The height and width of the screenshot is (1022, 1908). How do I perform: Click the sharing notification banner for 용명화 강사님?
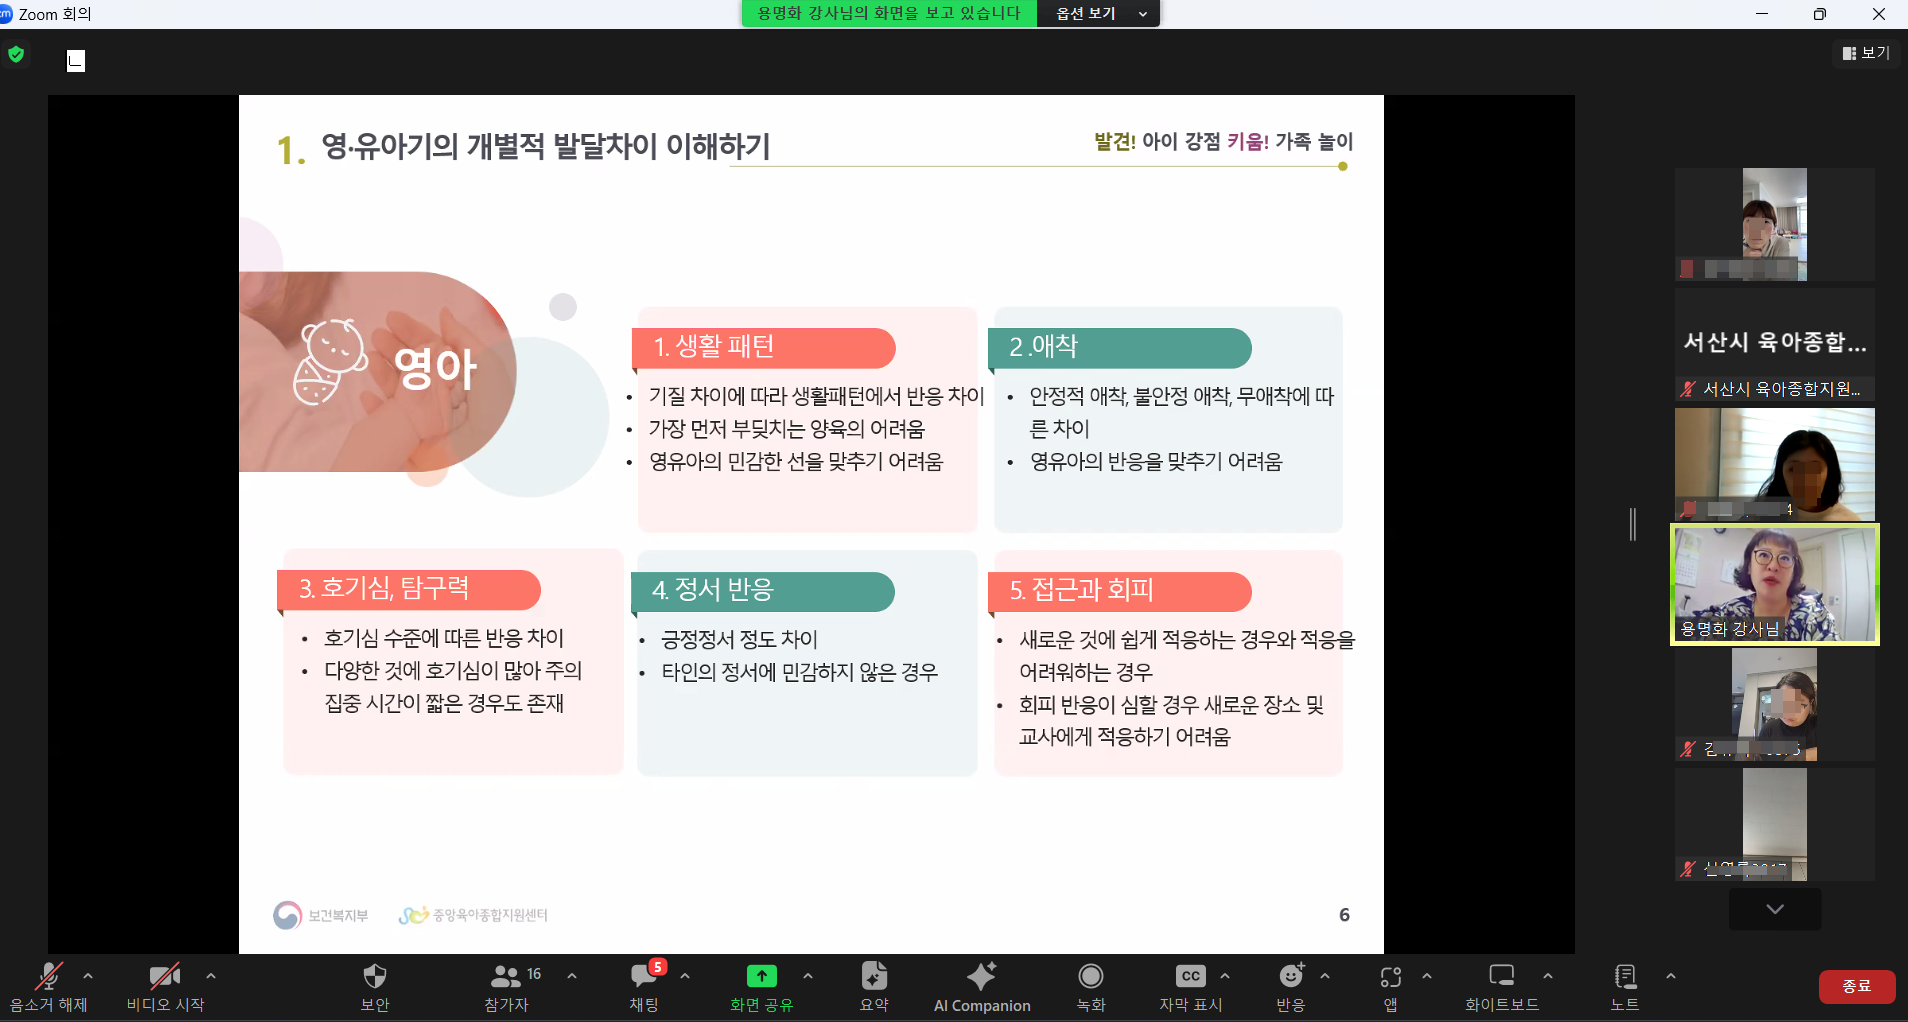click(889, 13)
